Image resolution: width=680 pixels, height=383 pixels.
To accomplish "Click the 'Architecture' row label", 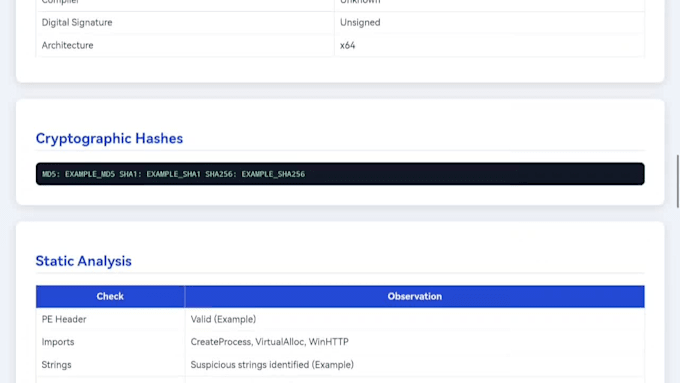I will [67, 46].
